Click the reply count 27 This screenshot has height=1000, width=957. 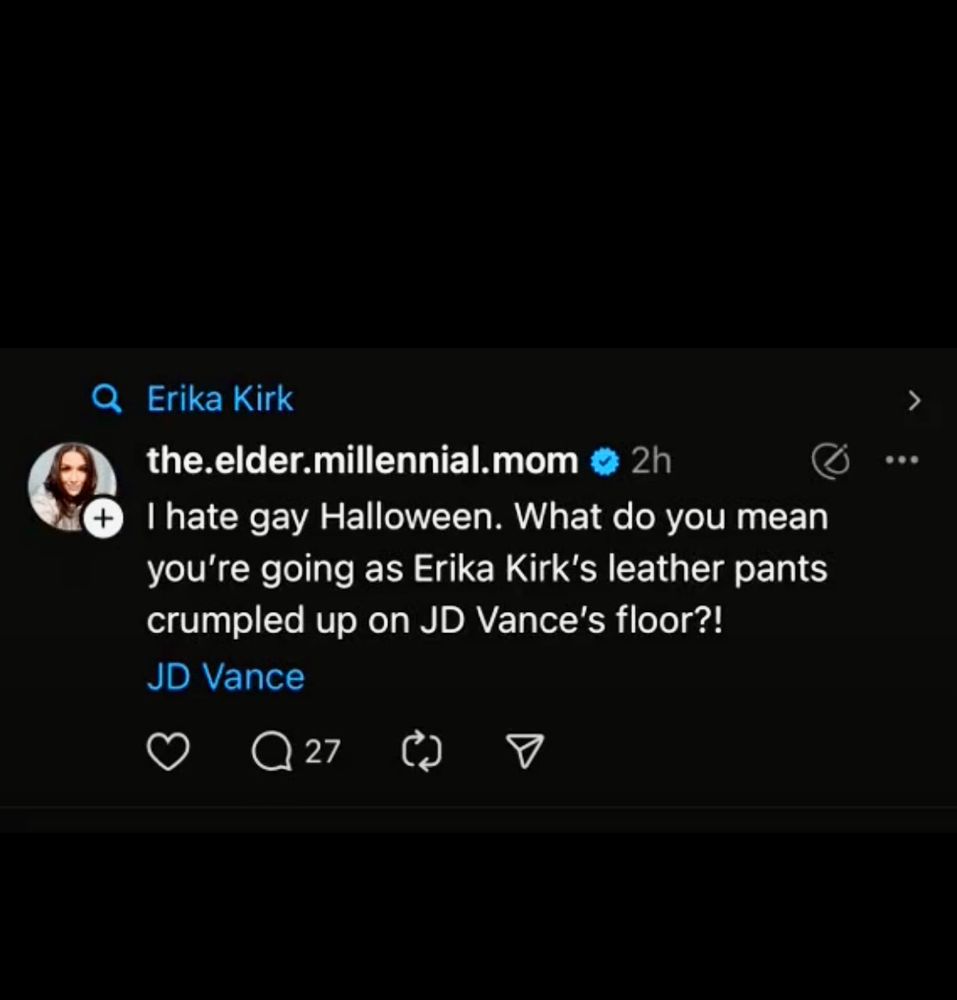click(322, 751)
